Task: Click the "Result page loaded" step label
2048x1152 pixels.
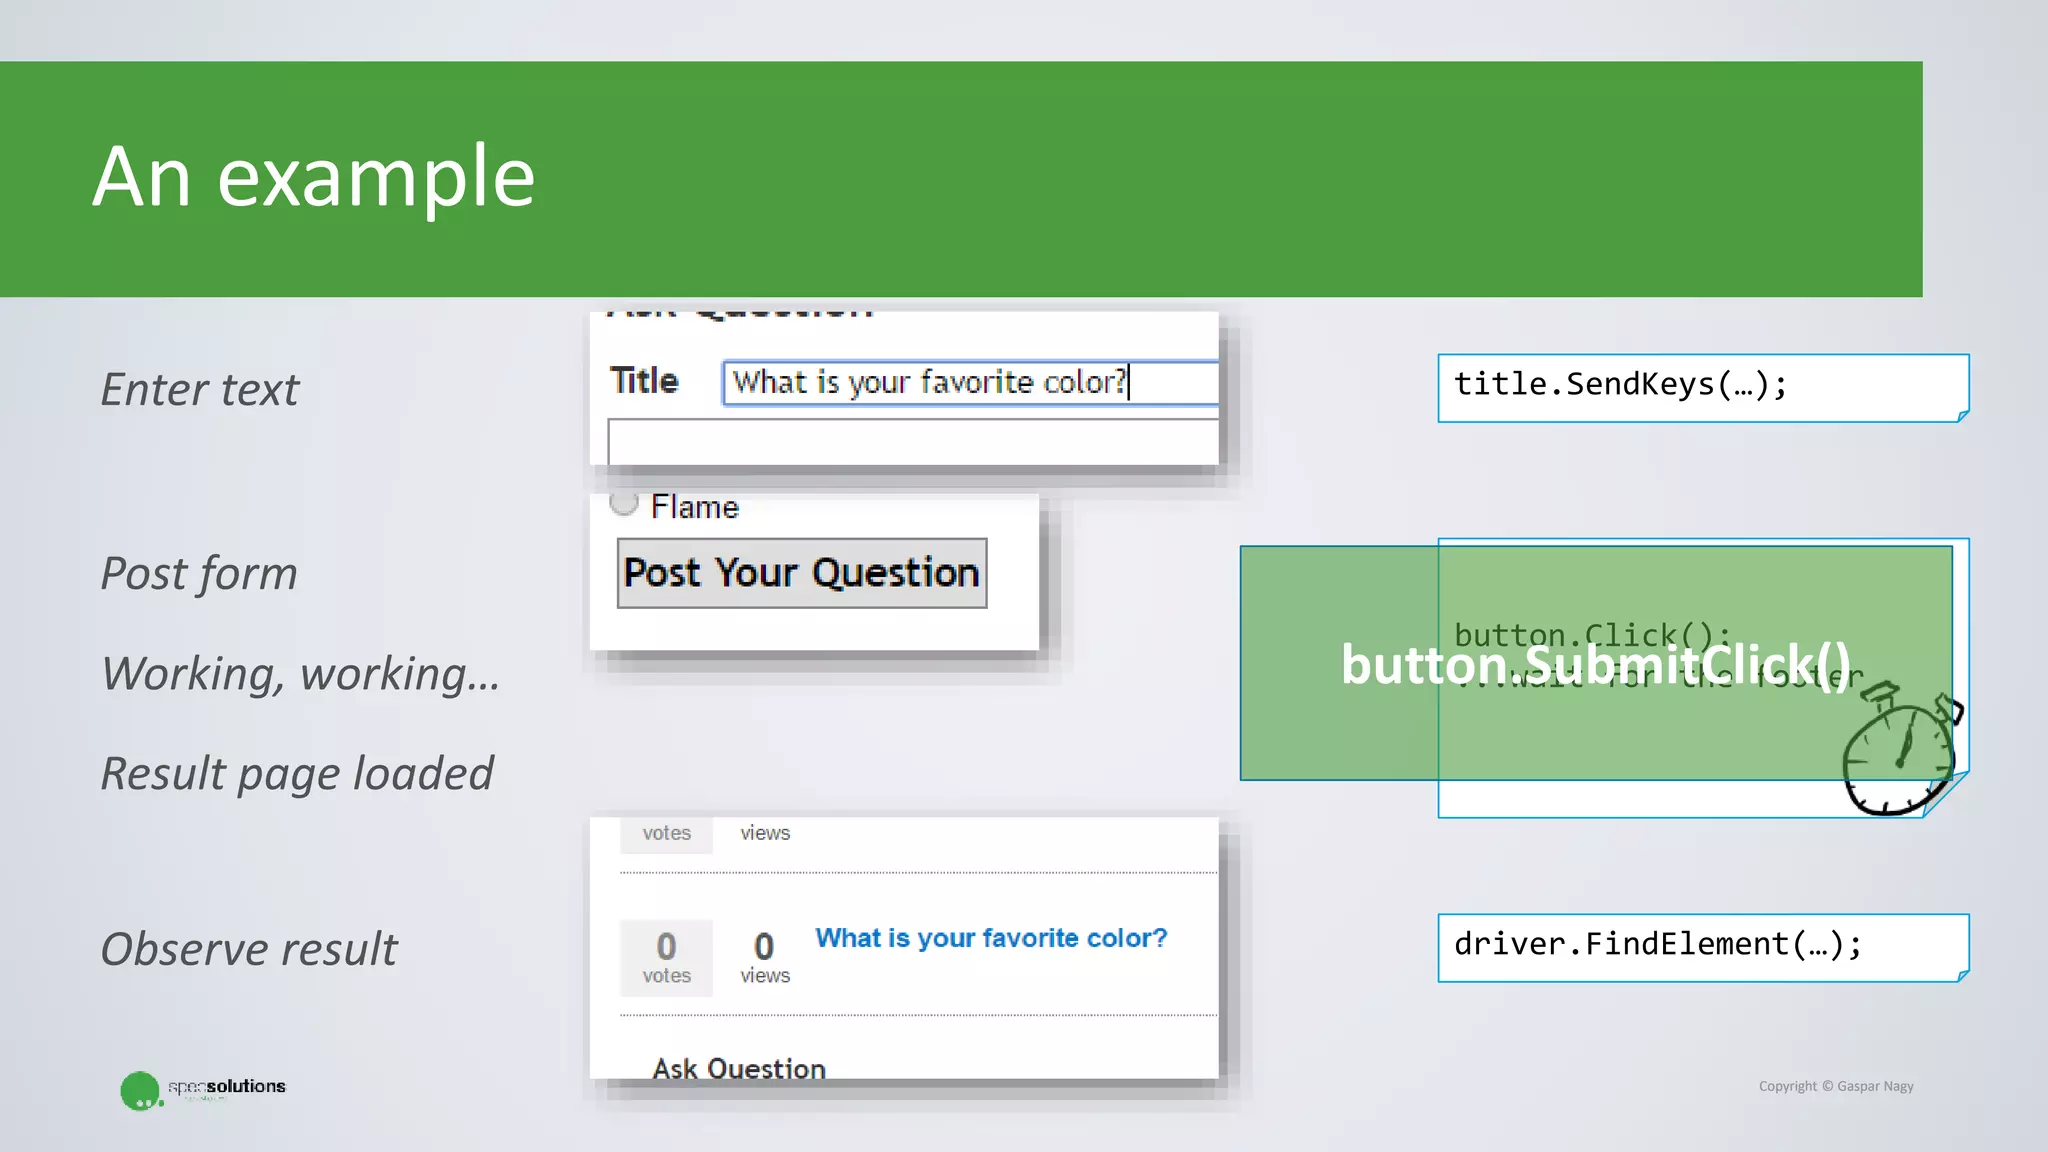Action: click(297, 774)
